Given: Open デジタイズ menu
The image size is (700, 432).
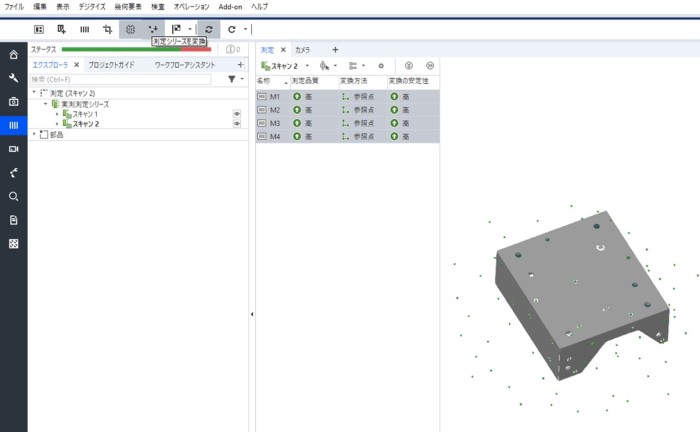Looking at the screenshot, I should pos(92,7).
